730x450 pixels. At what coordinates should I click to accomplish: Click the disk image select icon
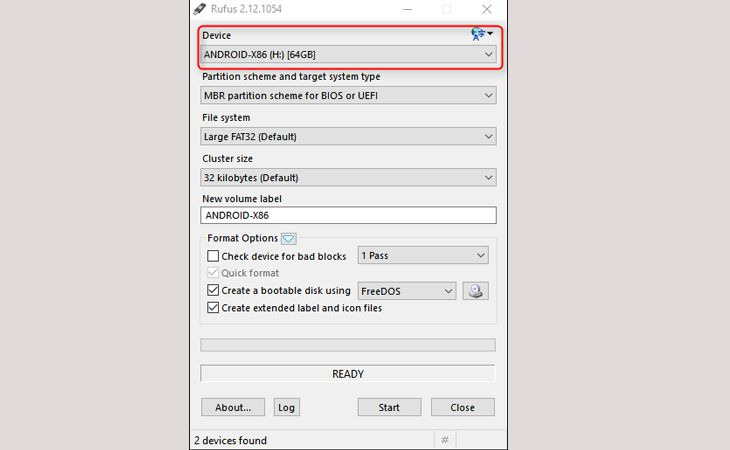pyautogui.click(x=475, y=291)
